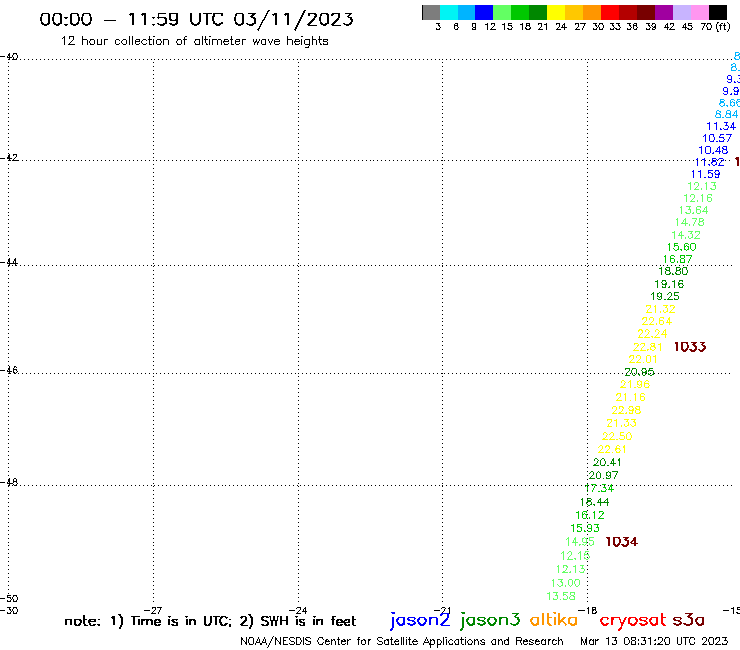Click the 10.48 wave height value

click(x=713, y=150)
